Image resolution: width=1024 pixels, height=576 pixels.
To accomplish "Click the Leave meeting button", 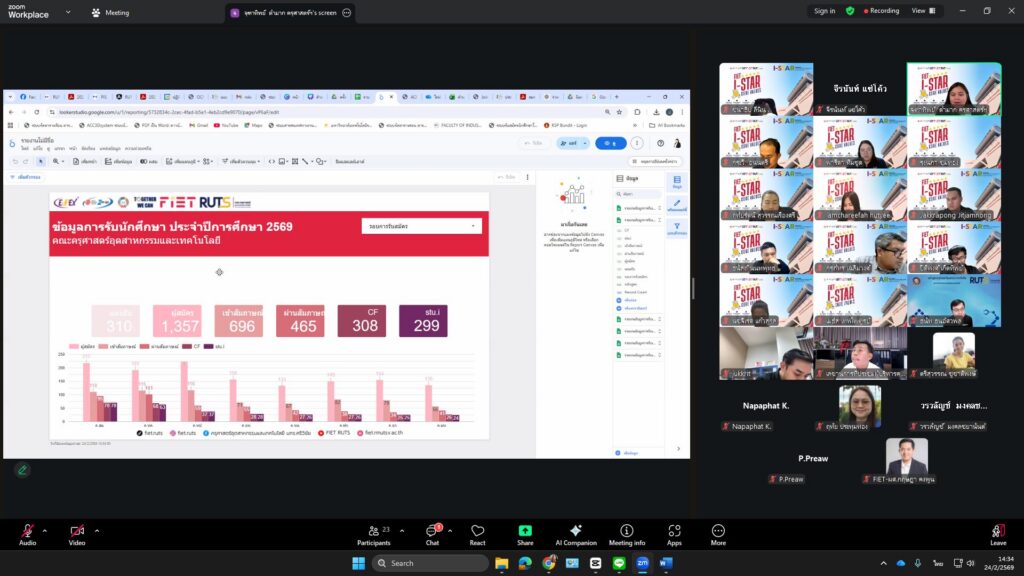I will click(x=997, y=531).
